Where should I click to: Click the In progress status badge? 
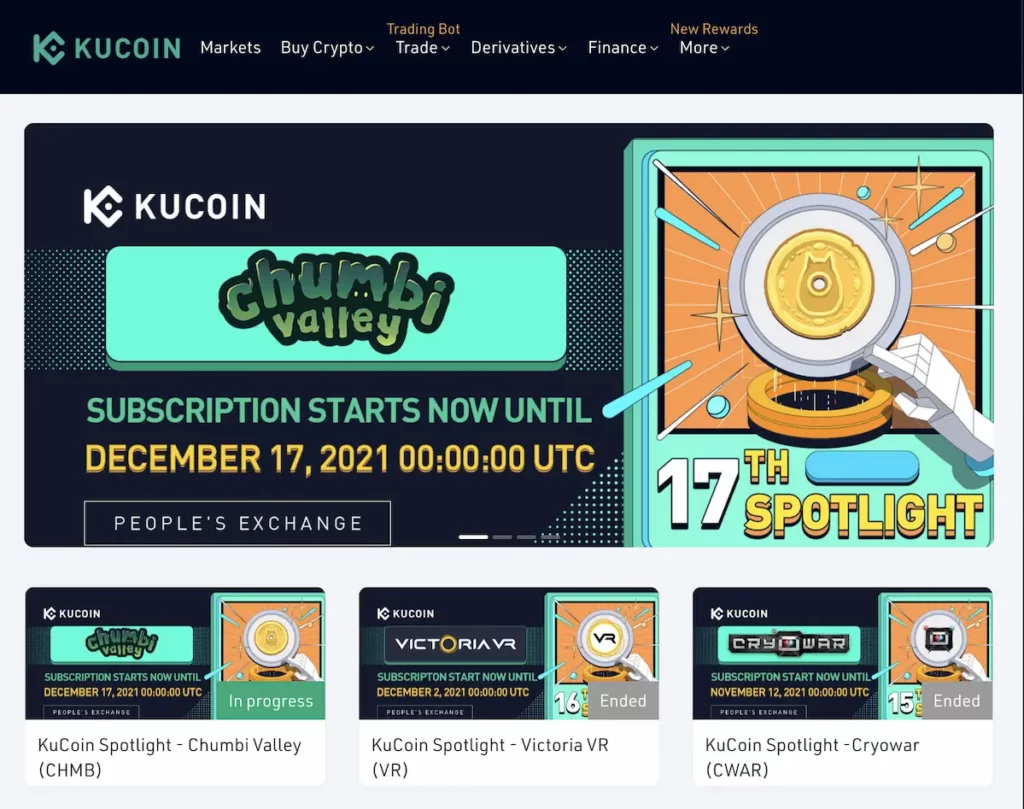[x=270, y=701]
